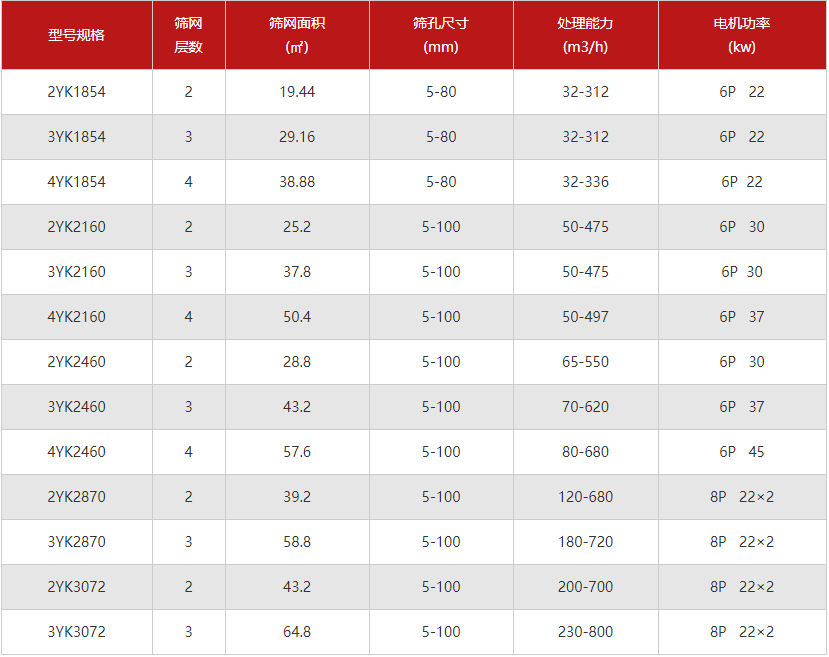The width and height of the screenshot is (829, 657).
Task: Select the 电机功率 (kw) header
Action: [x=742, y=35]
